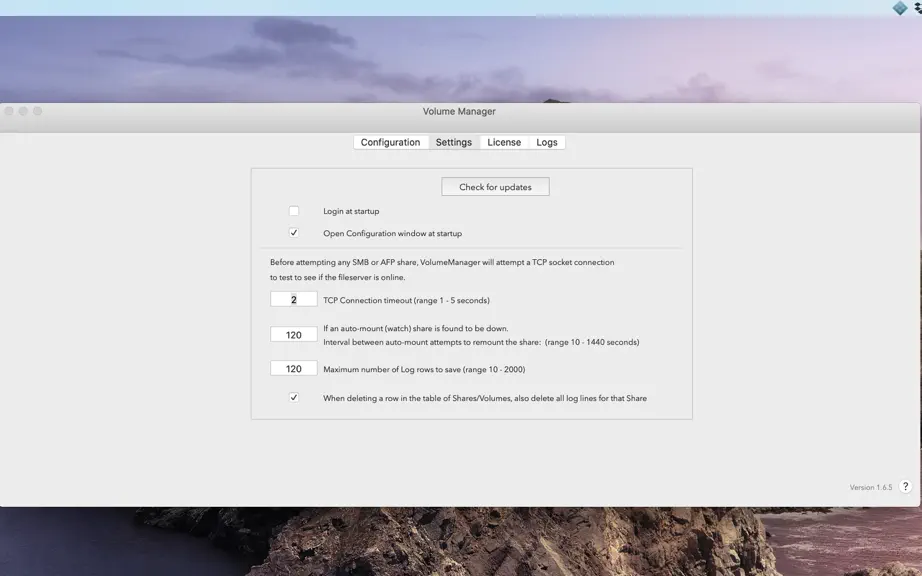Close the Volume Manager window
Image resolution: width=922 pixels, height=576 pixels.
[x=9, y=111]
